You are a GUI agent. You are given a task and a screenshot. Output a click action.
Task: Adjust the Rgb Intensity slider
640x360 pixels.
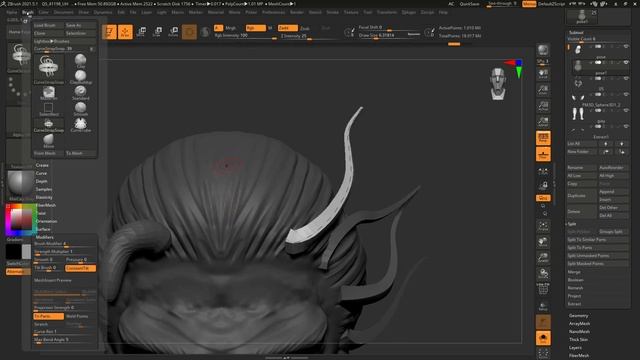[246, 36]
